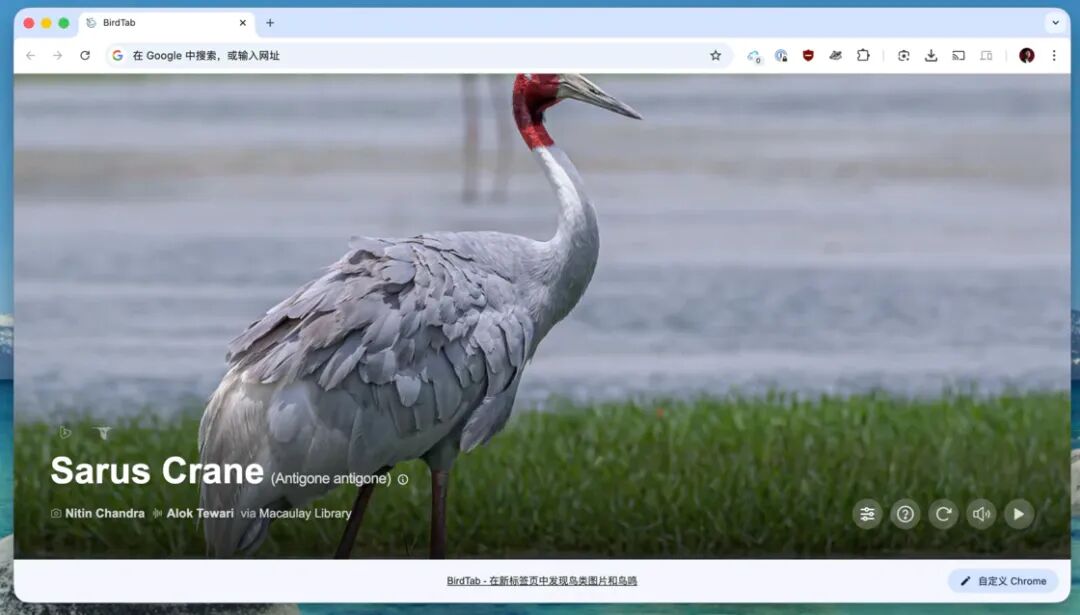Open the Downloads tray icon
The width and height of the screenshot is (1080, 615).
(x=931, y=56)
